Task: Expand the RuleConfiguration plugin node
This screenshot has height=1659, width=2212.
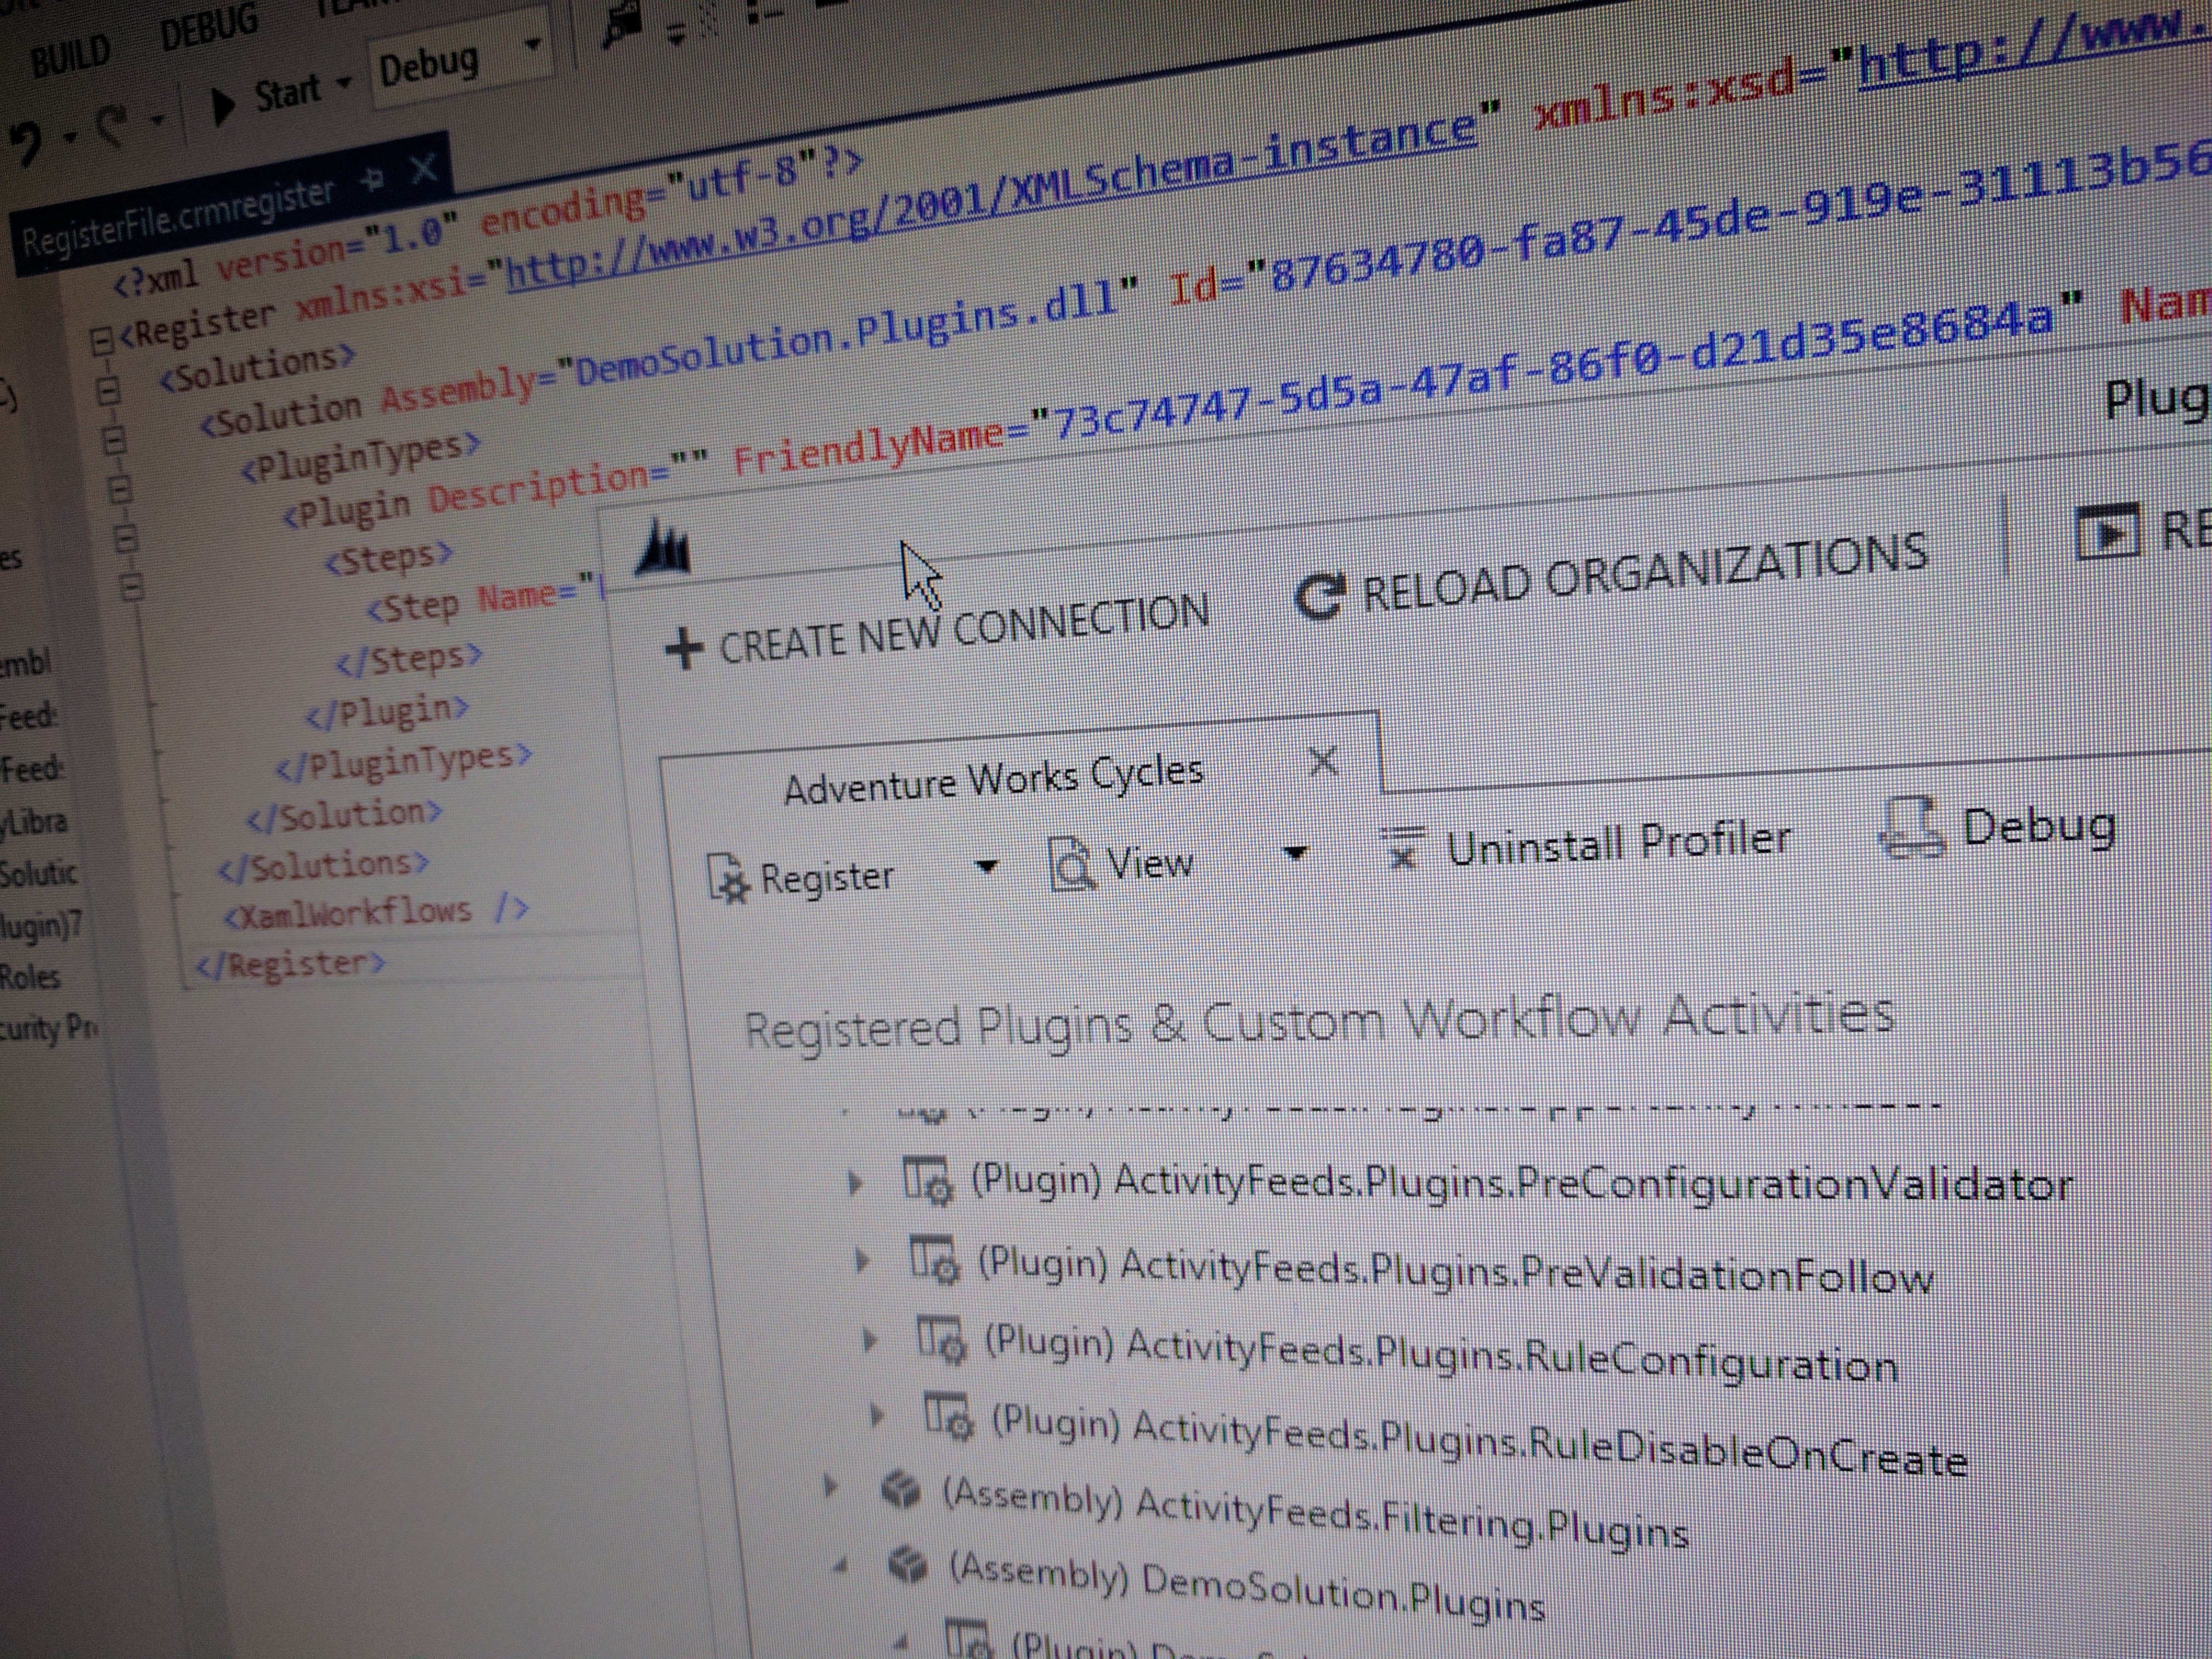Action: pos(869,1339)
